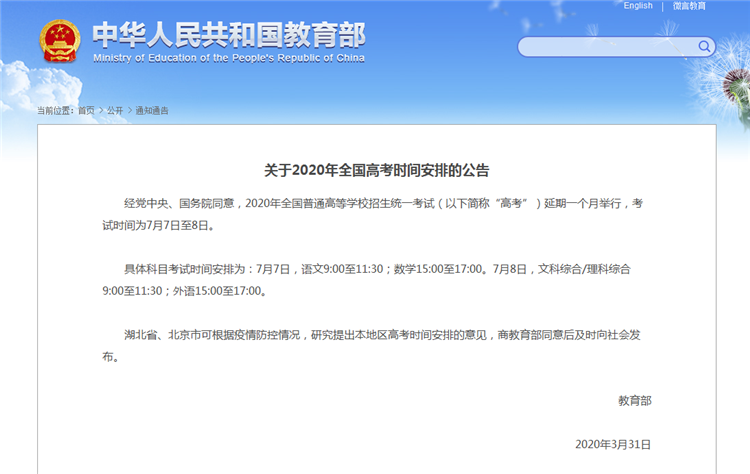The width and height of the screenshot is (750, 474).
Task: Open the 微言教育 link
Action: tap(689, 6)
